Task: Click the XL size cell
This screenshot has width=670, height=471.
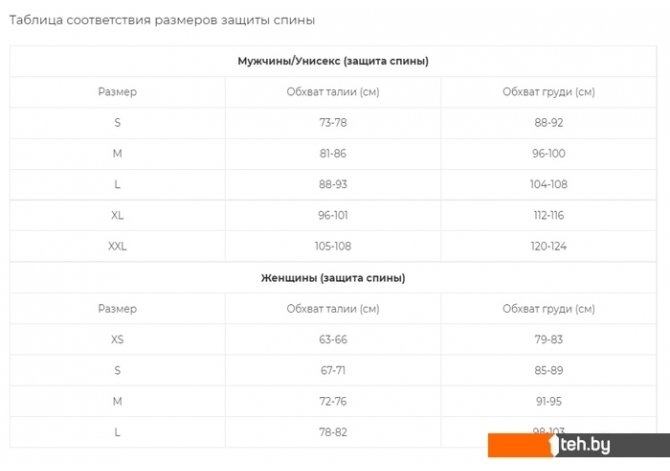Action: [117, 215]
